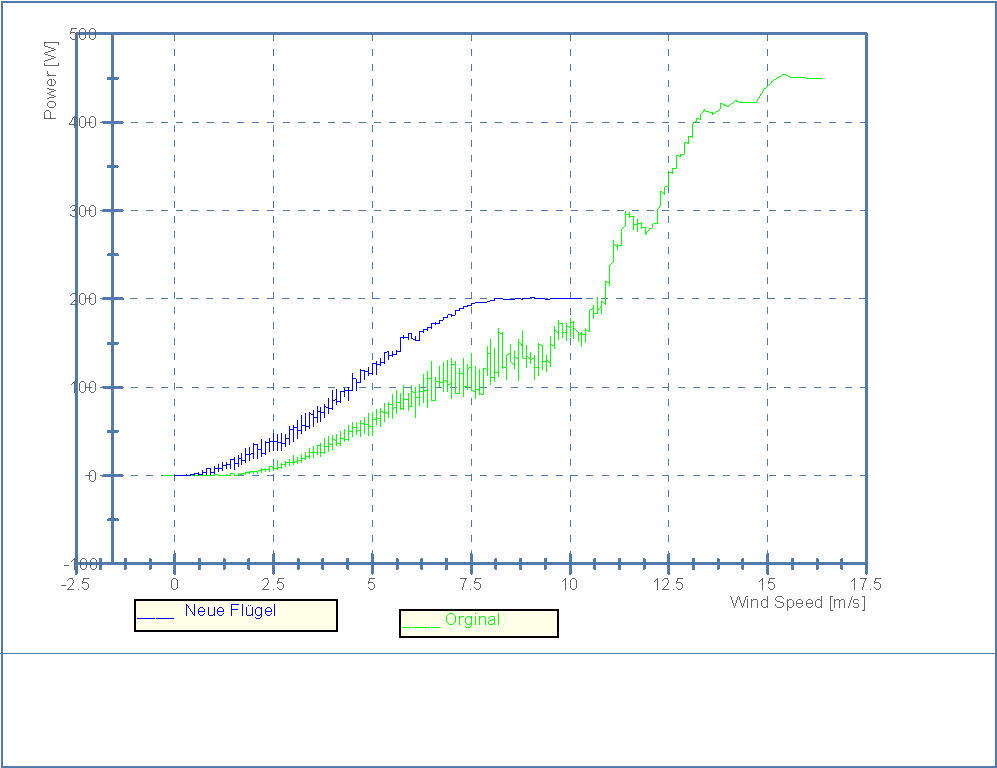The image size is (997, 768).
Task: Select the blue line sample in Neue Flügel legend
Action: (155, 618)
